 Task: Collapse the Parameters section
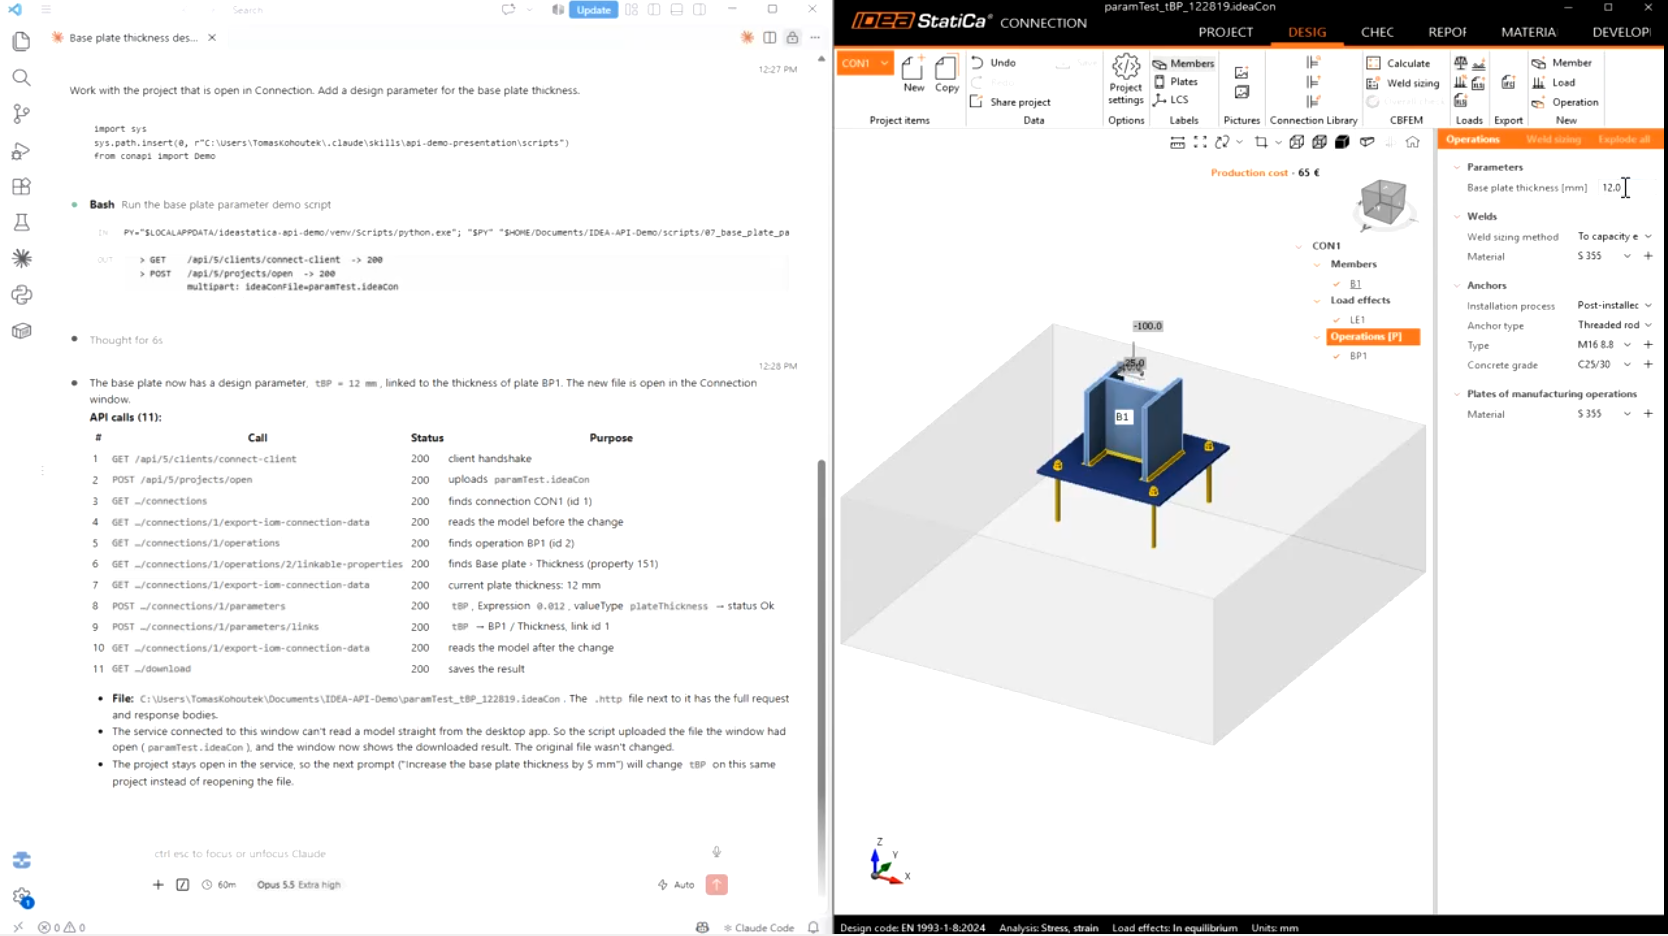1457,167
